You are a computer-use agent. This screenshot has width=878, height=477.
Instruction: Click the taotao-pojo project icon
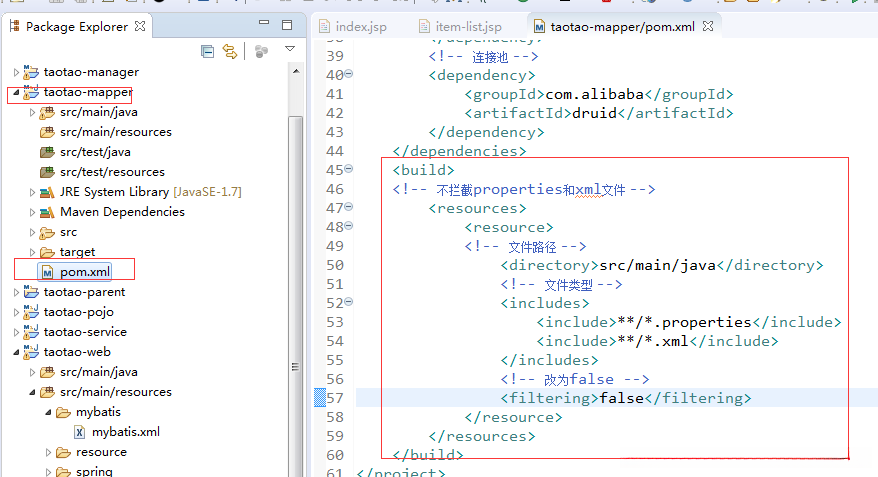[x=31, y=312]
